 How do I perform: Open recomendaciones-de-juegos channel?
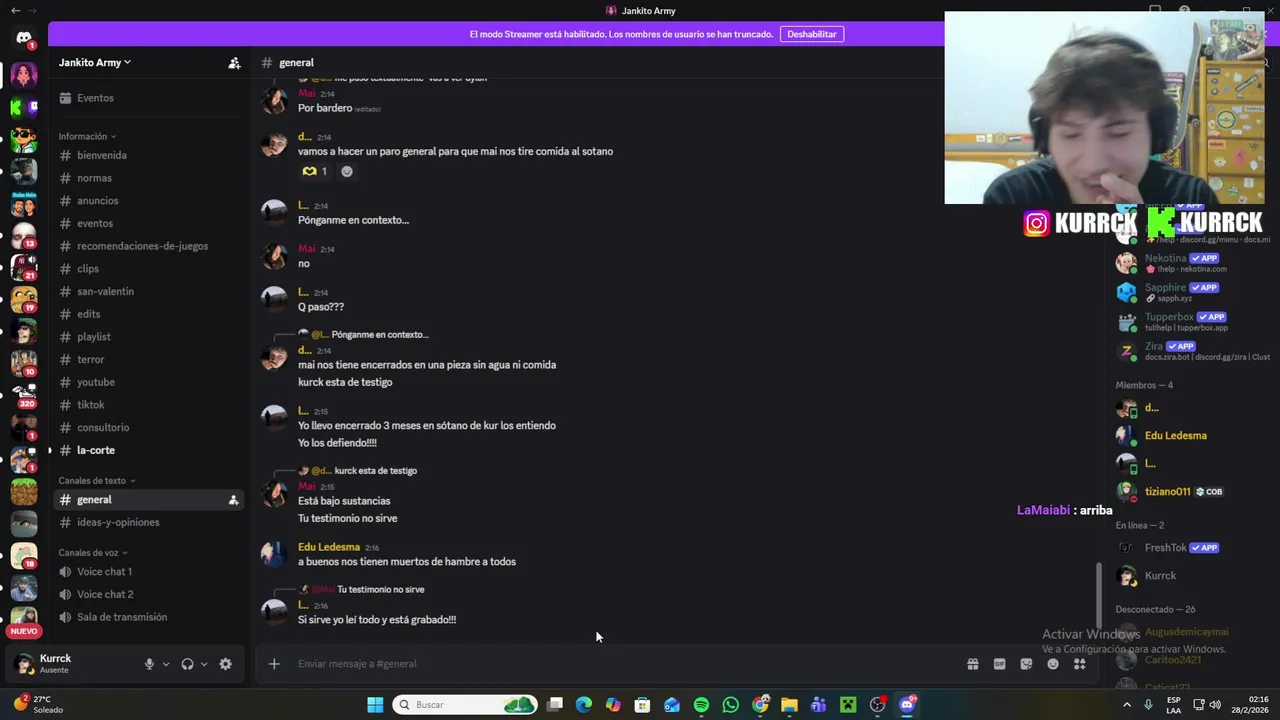142,246
